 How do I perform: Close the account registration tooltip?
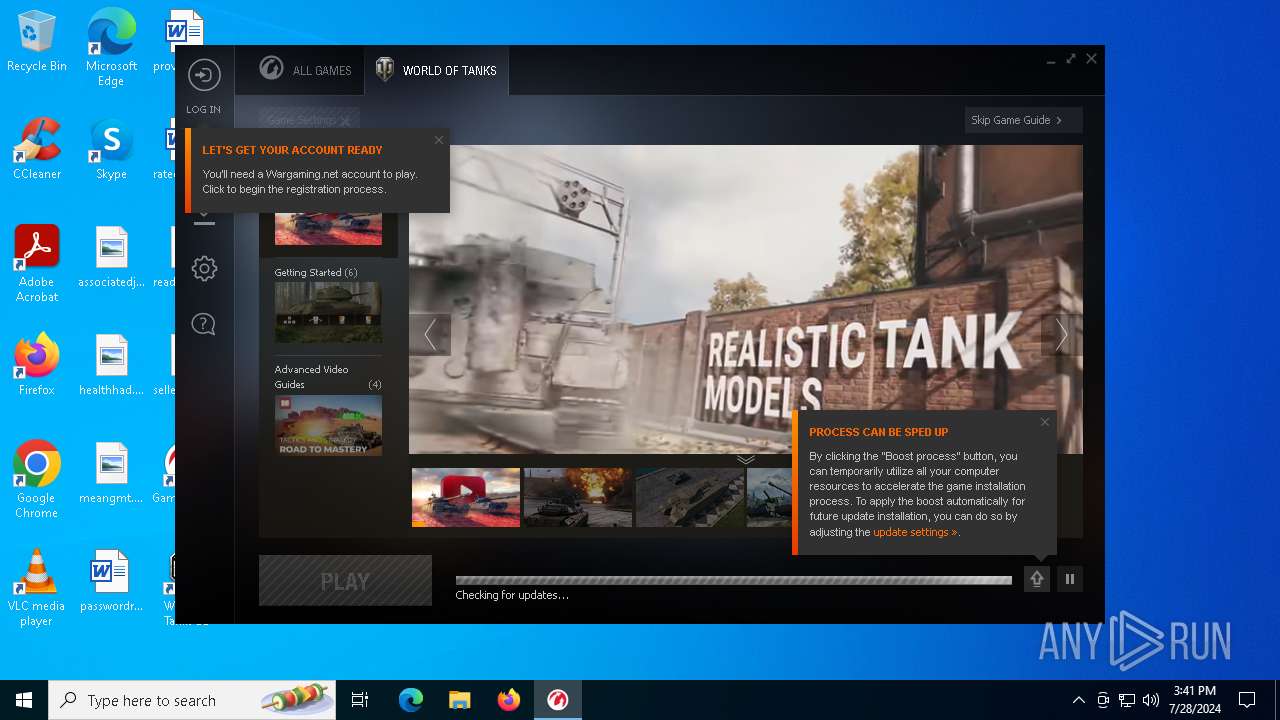438,140
